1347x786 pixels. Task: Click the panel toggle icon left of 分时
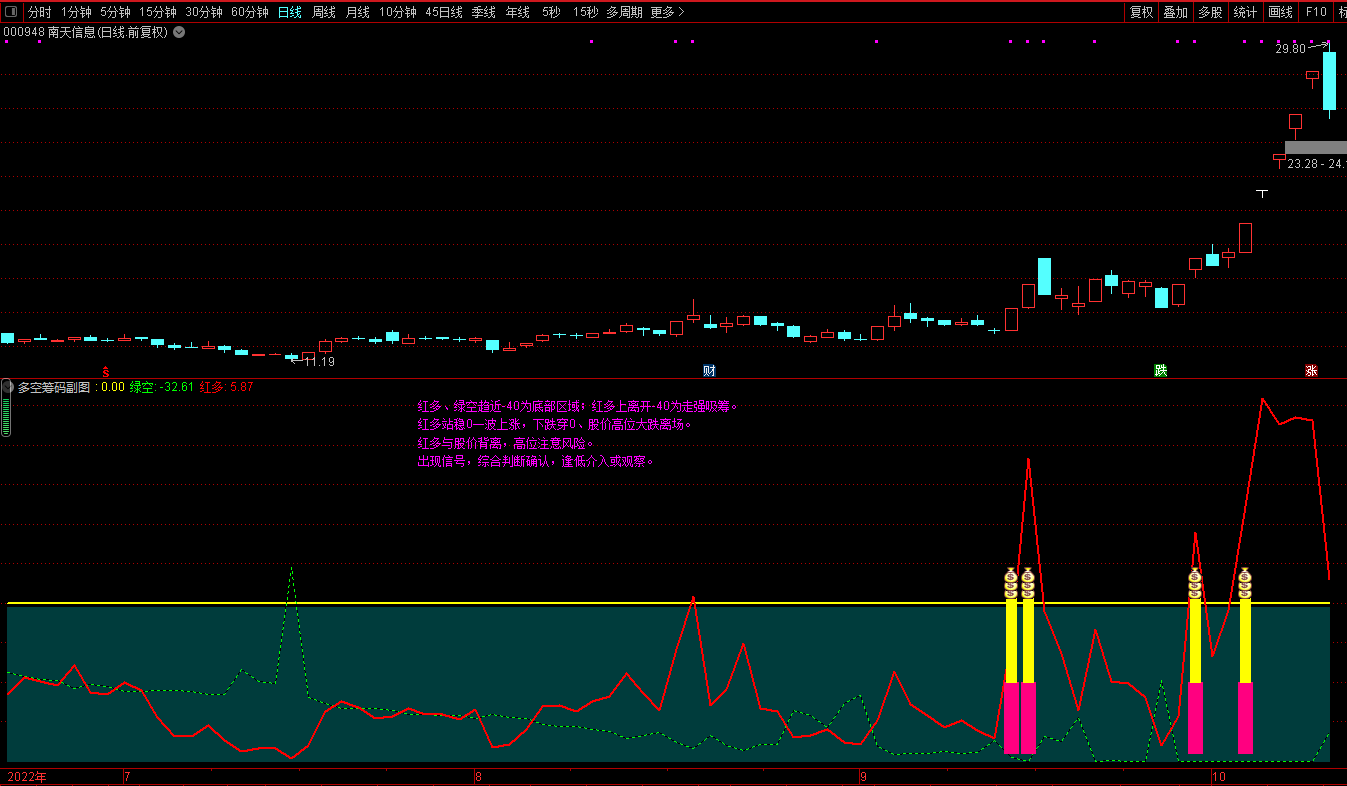(x=11, y=12)
